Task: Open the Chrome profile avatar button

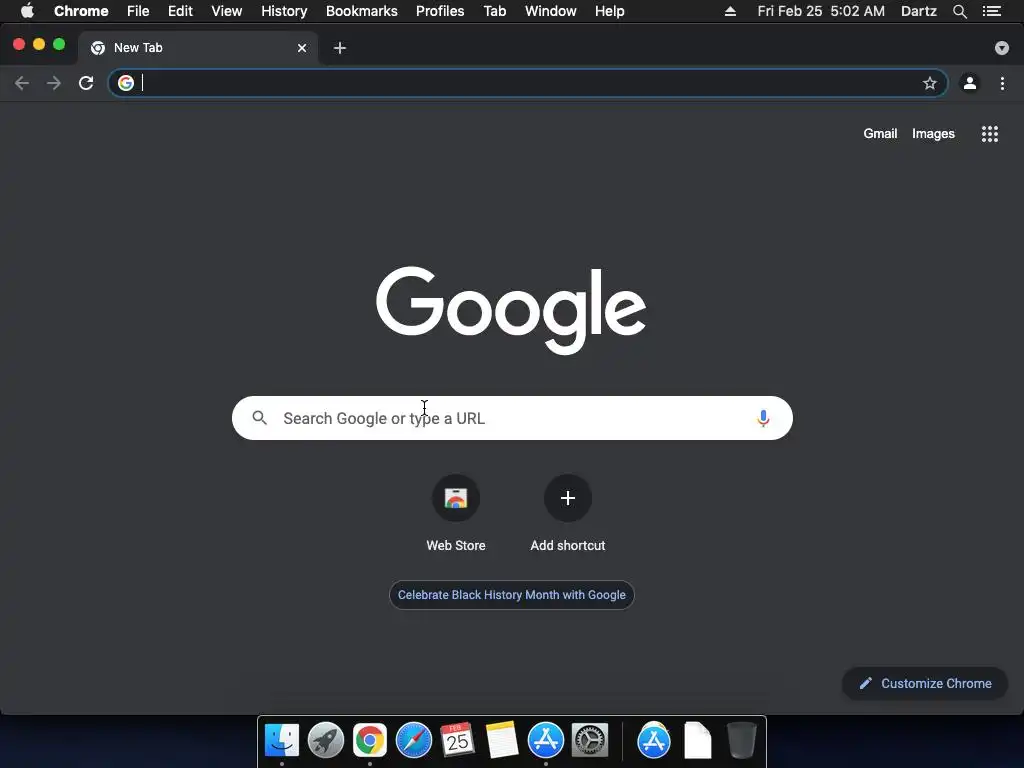Action: coord(970,83)
